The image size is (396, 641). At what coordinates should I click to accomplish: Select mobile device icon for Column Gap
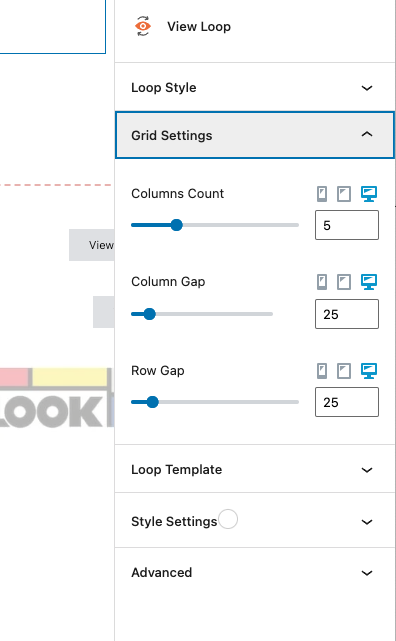(x=322, y=282)
